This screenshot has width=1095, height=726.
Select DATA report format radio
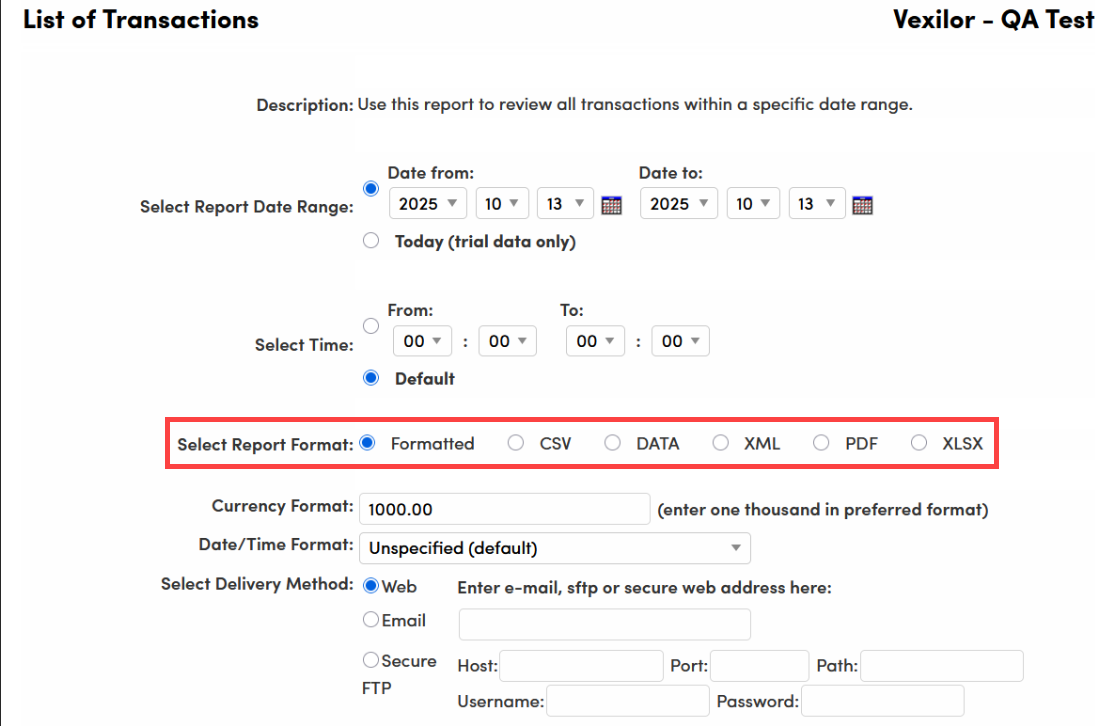(612, 443)
